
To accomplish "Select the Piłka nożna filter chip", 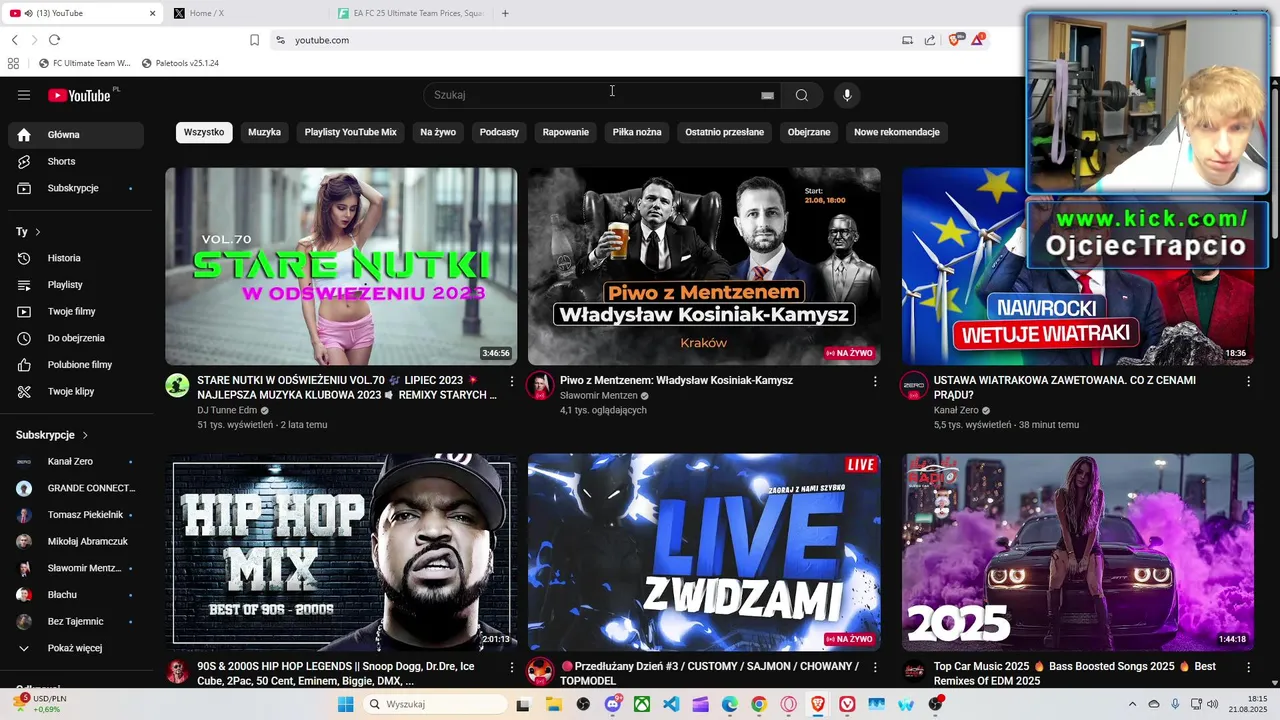I will click(x=637, y=132).
